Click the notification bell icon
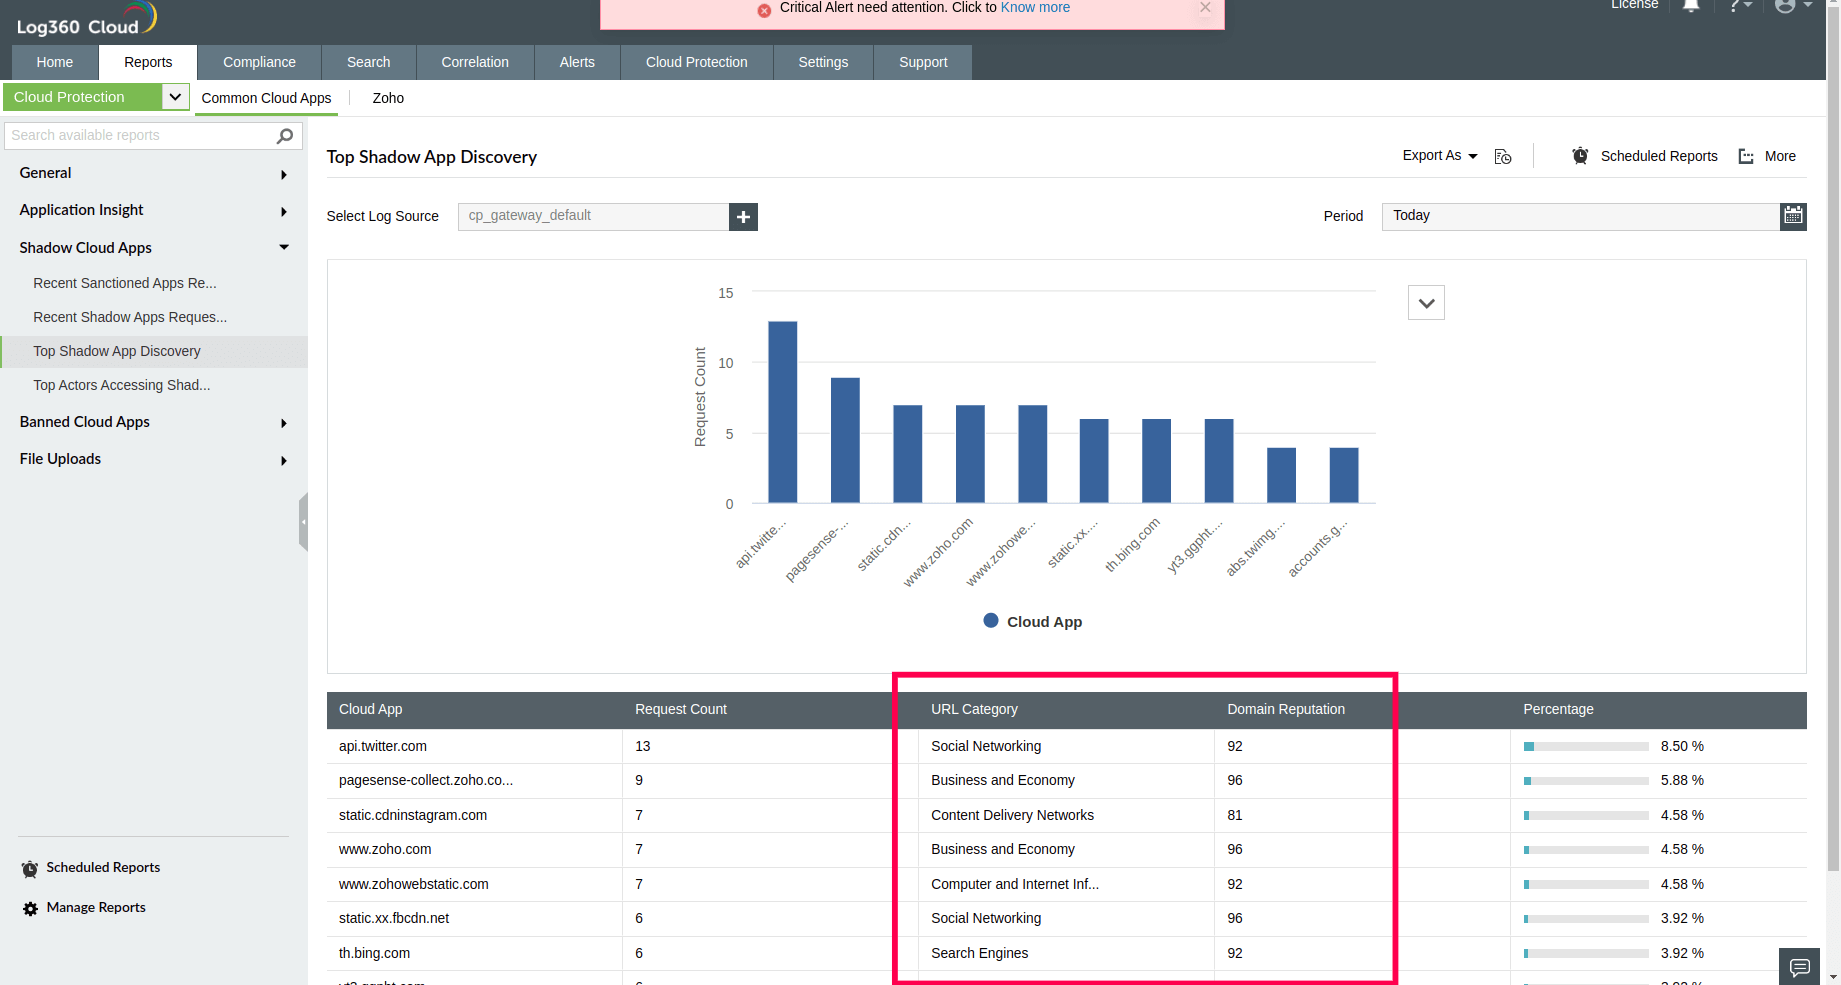1841x985 pixels. (x=1691, y=7)
